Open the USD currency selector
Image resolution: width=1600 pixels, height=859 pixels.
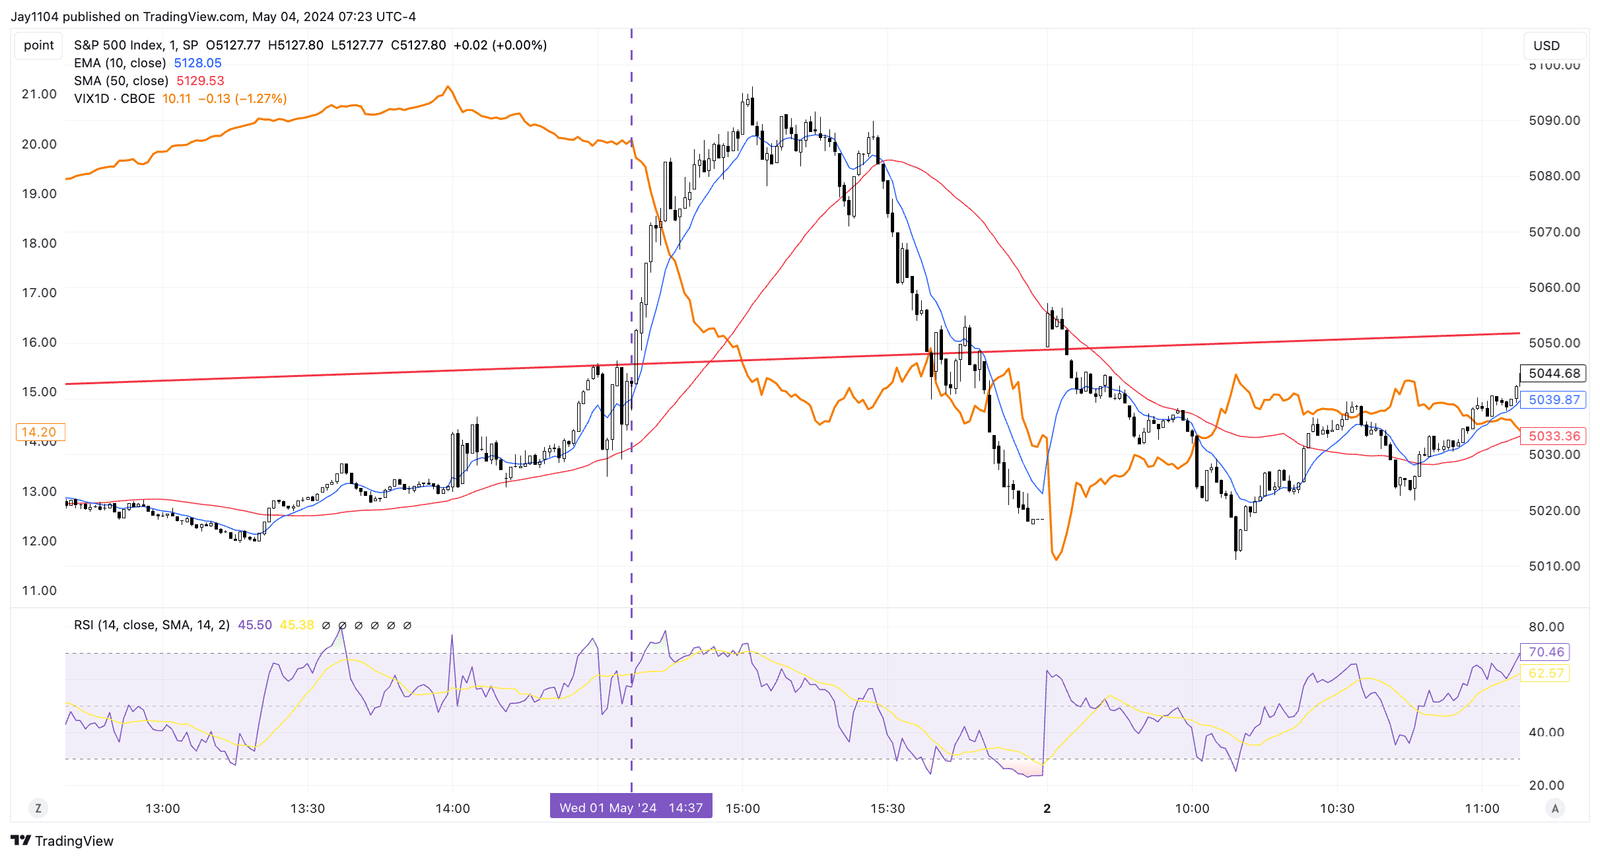[x=1547, y=45]
